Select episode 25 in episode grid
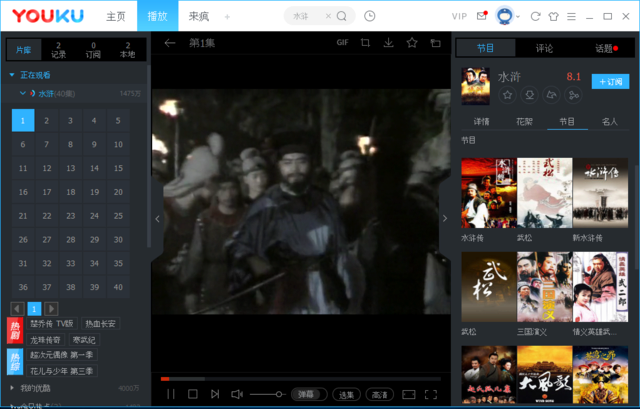This screenshot has height=409, width=640. click(x=118, y=216)
